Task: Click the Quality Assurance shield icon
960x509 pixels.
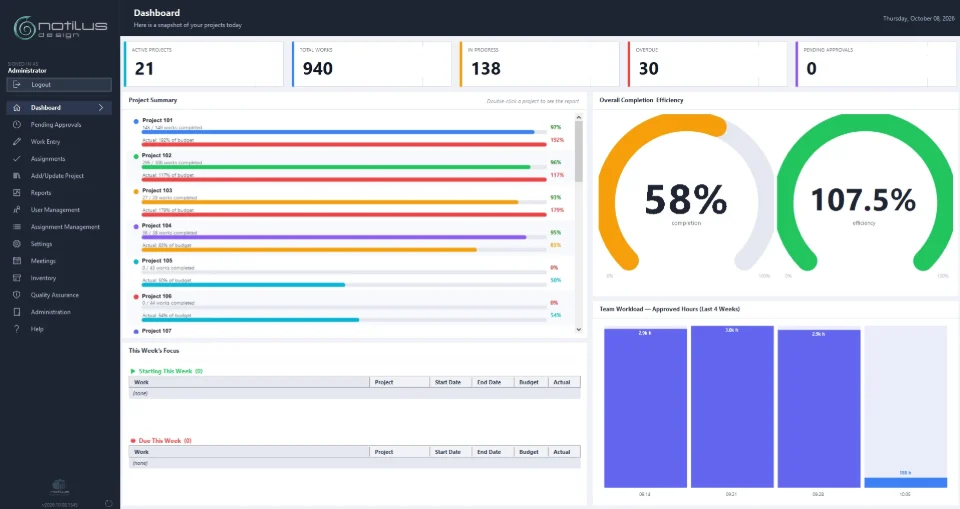Action: point(17,295)
